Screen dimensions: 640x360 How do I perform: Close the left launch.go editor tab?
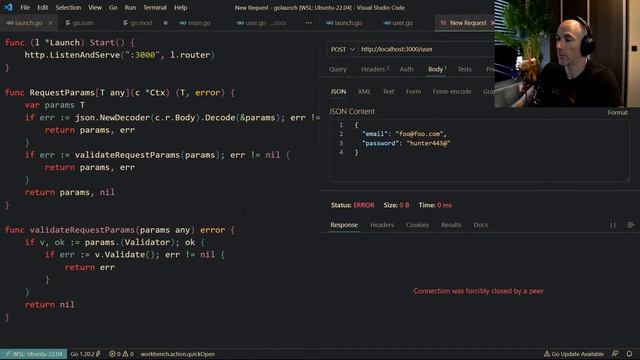[50, 23]
